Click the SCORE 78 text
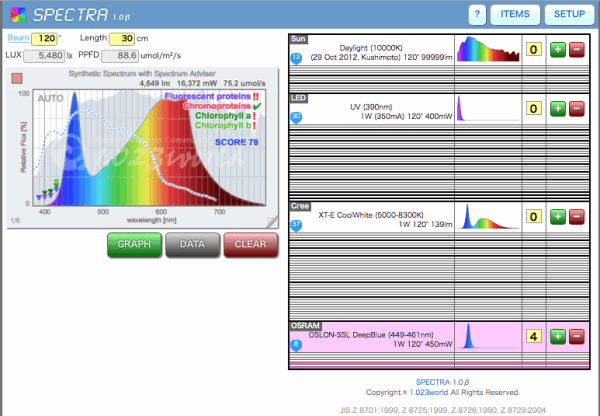 pyautogui.click(x=236, y=142)
